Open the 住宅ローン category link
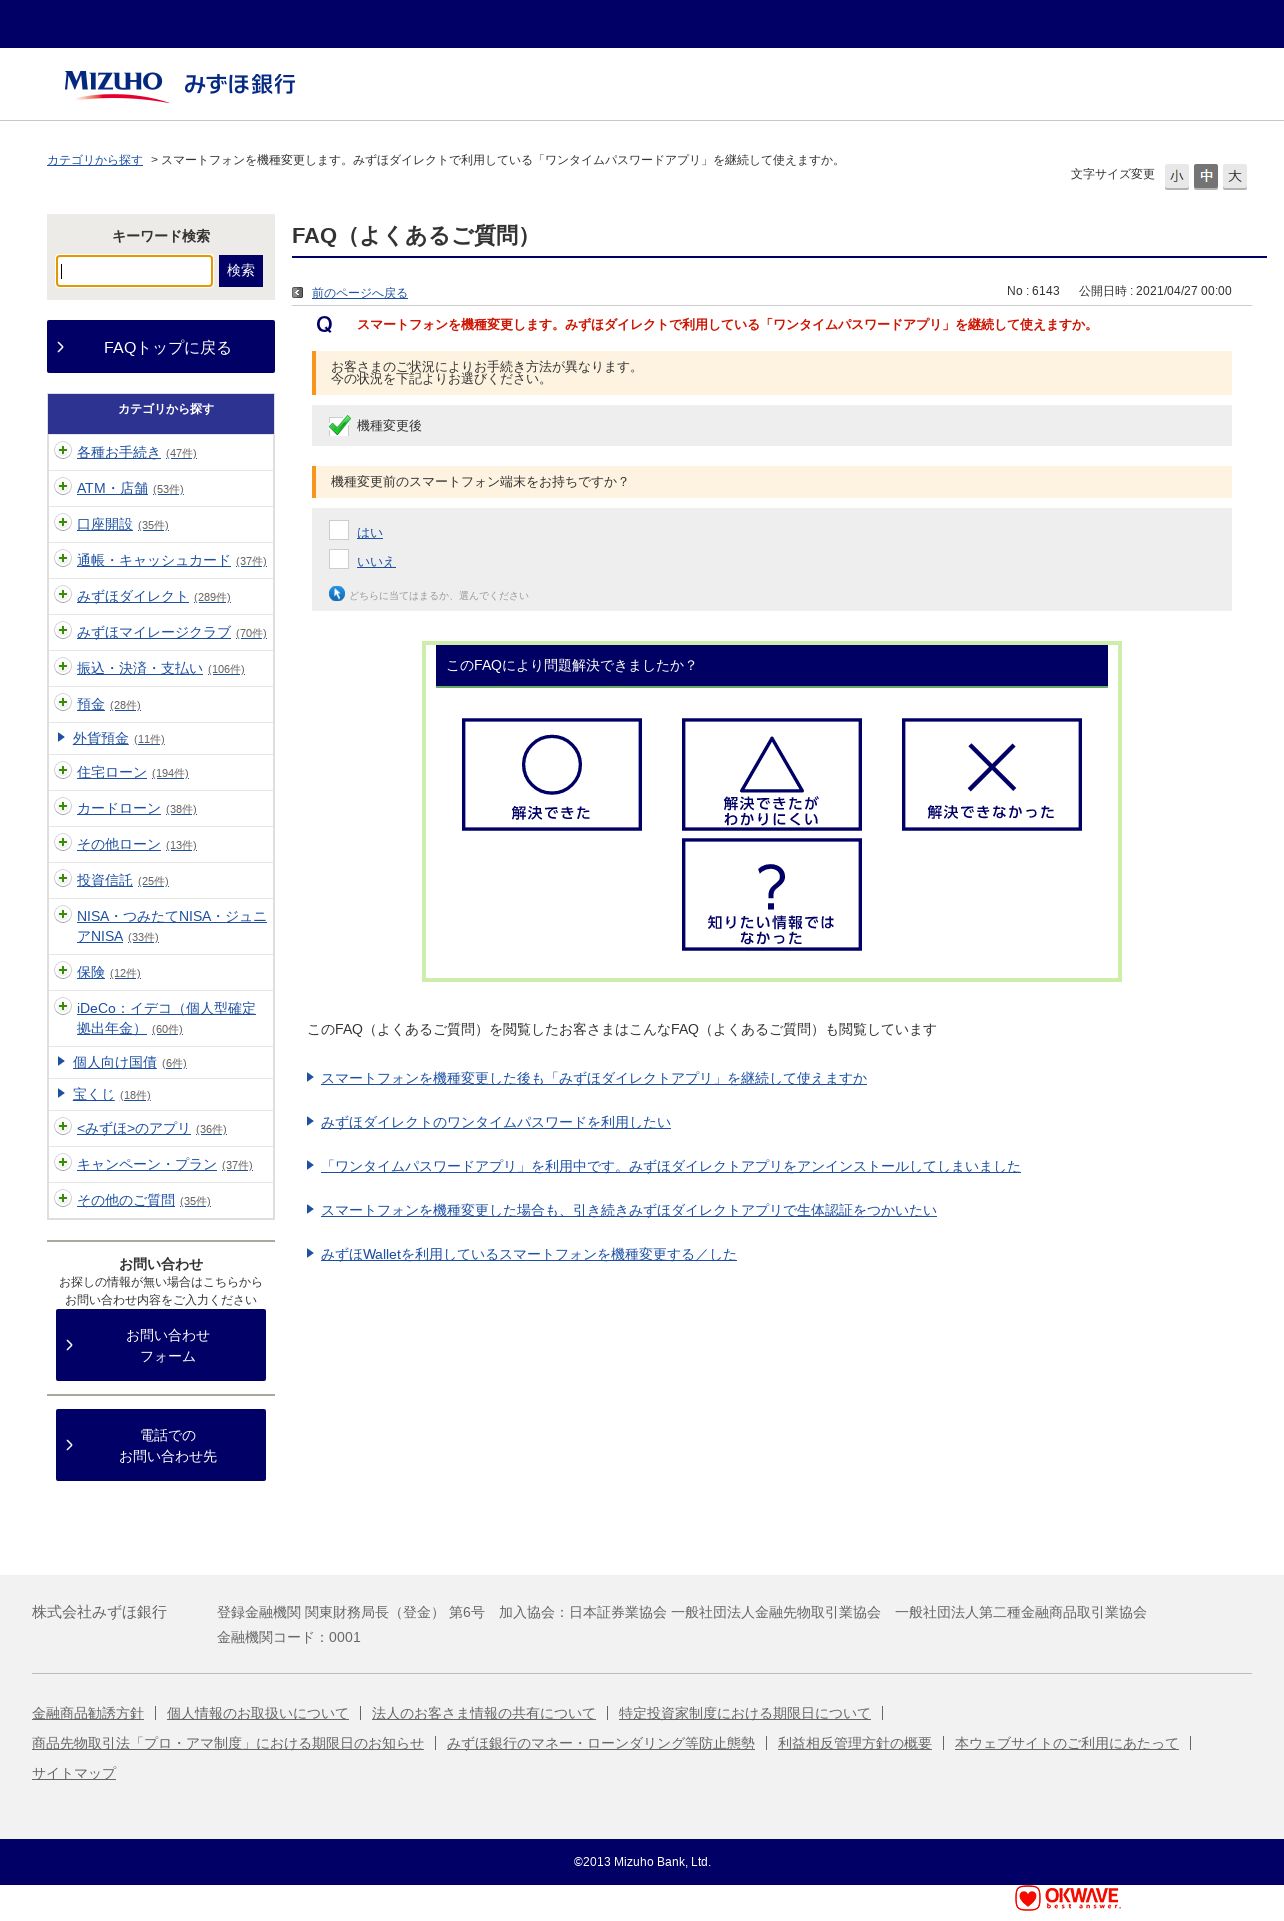The height and width of the screenshot is (1921, 1284). [112, 772]
